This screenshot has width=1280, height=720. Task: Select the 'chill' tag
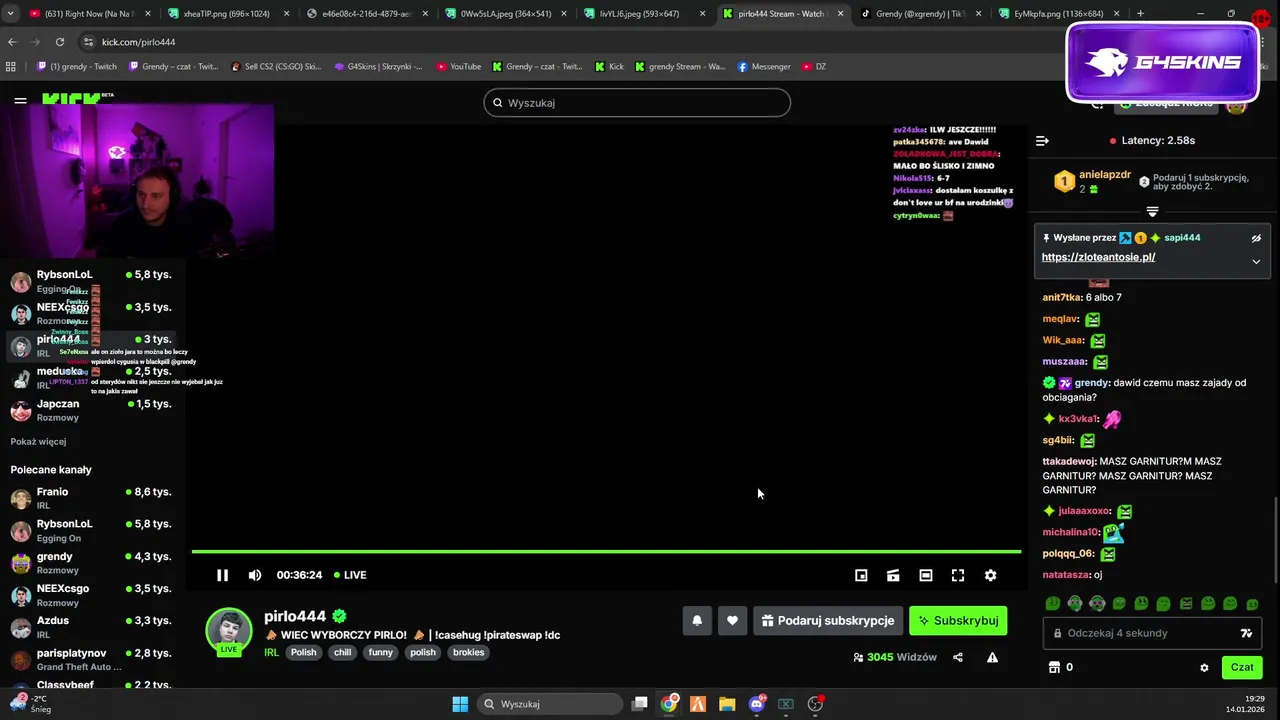[342, 652]
